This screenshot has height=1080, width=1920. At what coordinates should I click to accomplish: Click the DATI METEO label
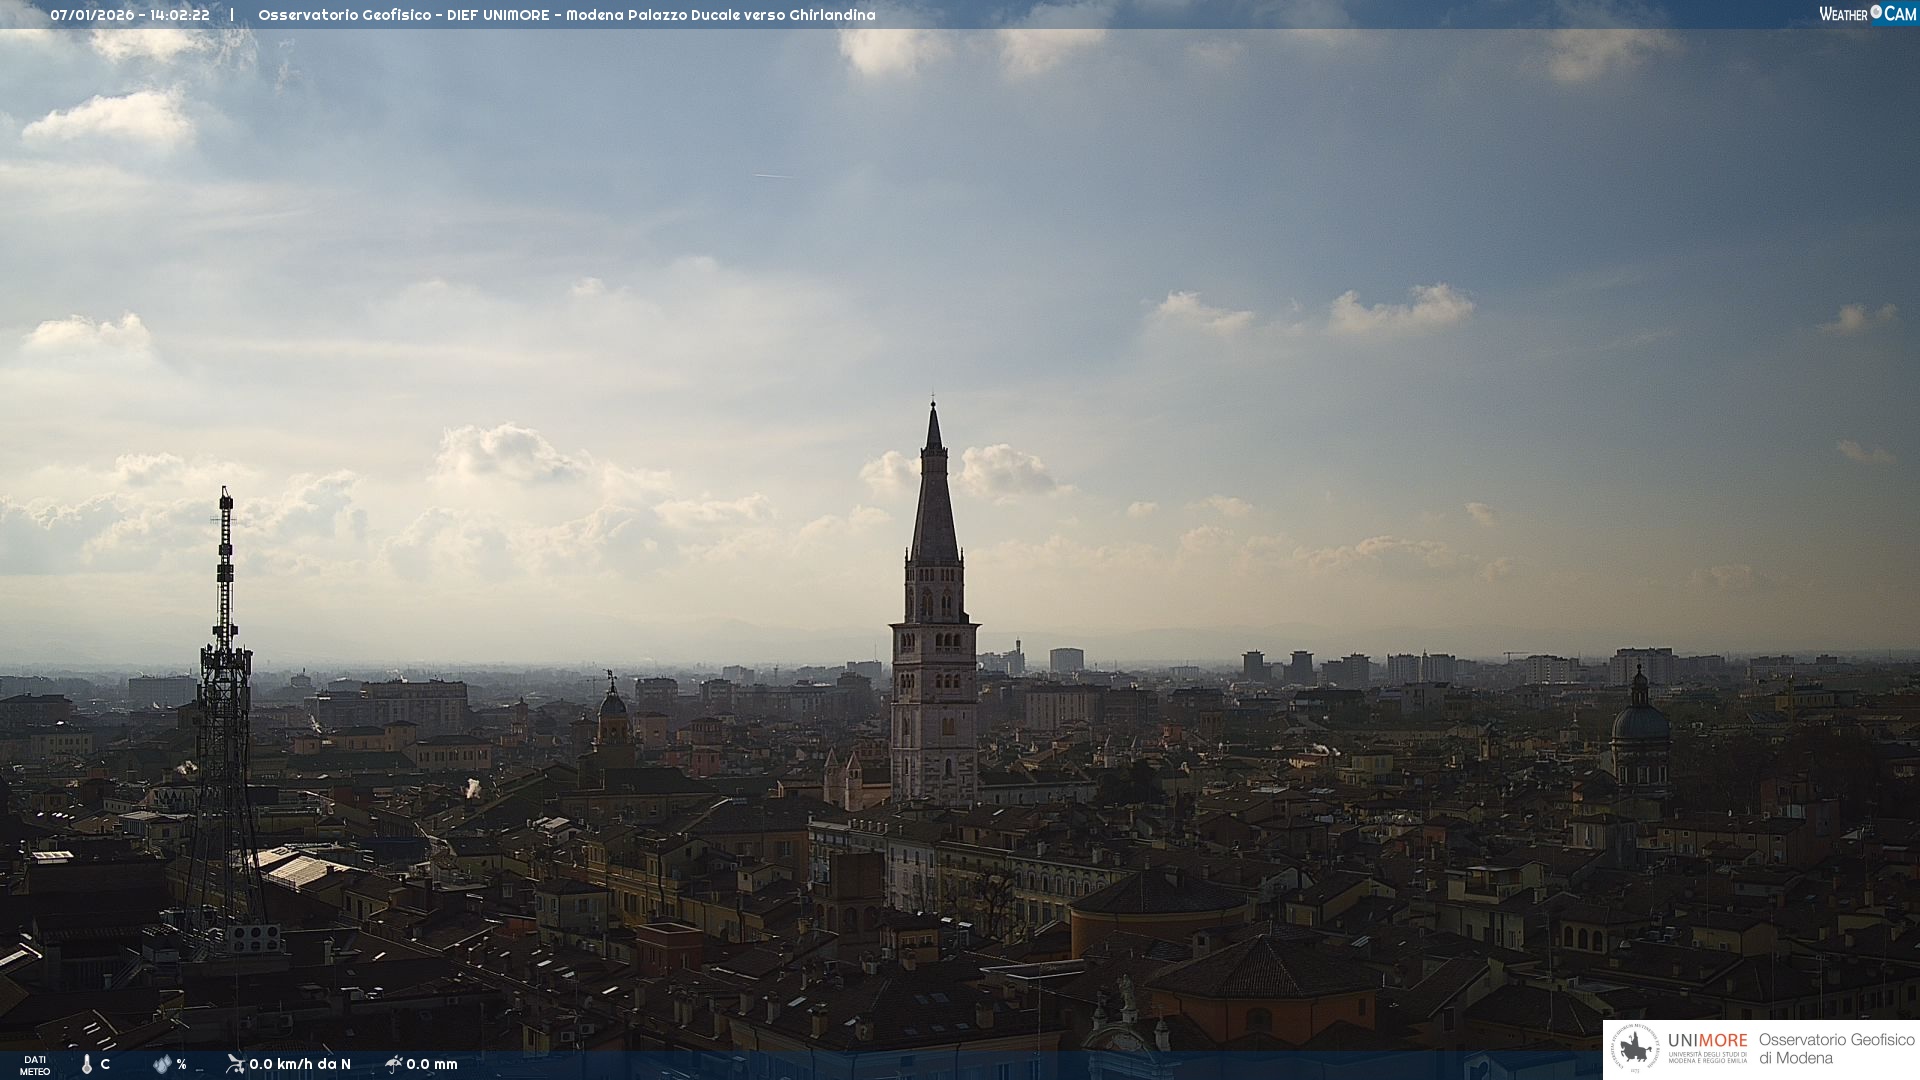[x=35, y=1065]
